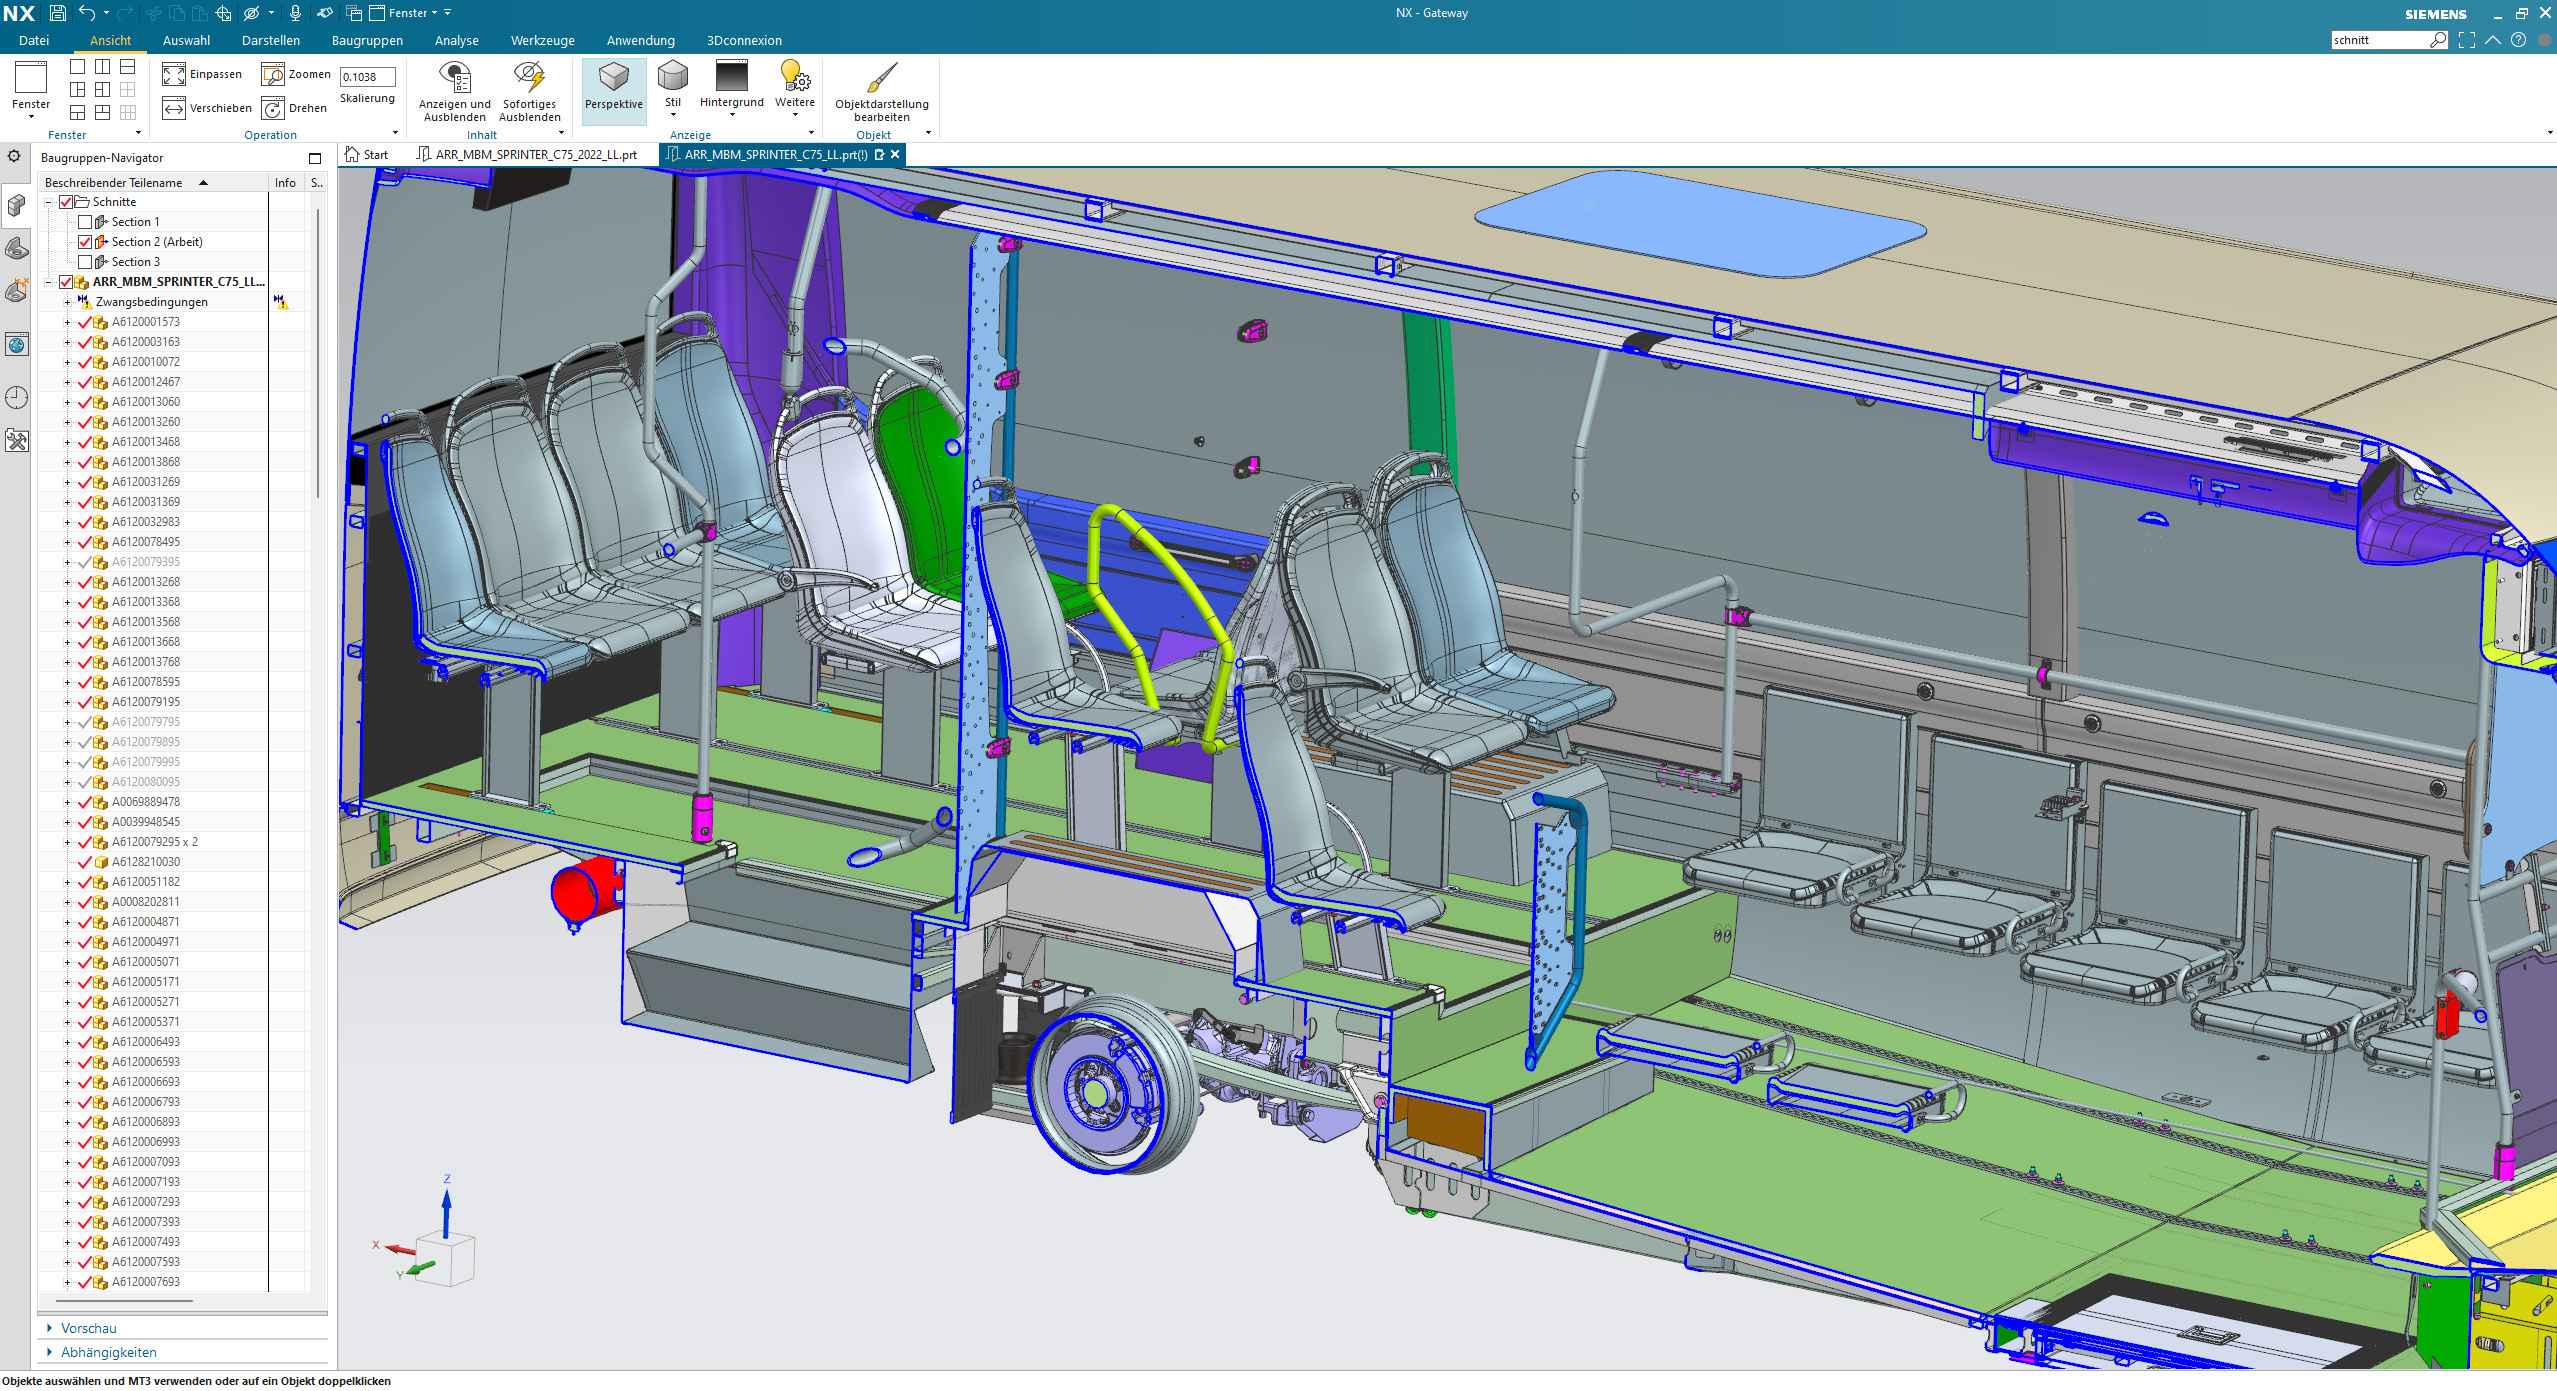Open the Baugruppen ribbon tab
This screenshot has width=2557, height=1391.
367,41
